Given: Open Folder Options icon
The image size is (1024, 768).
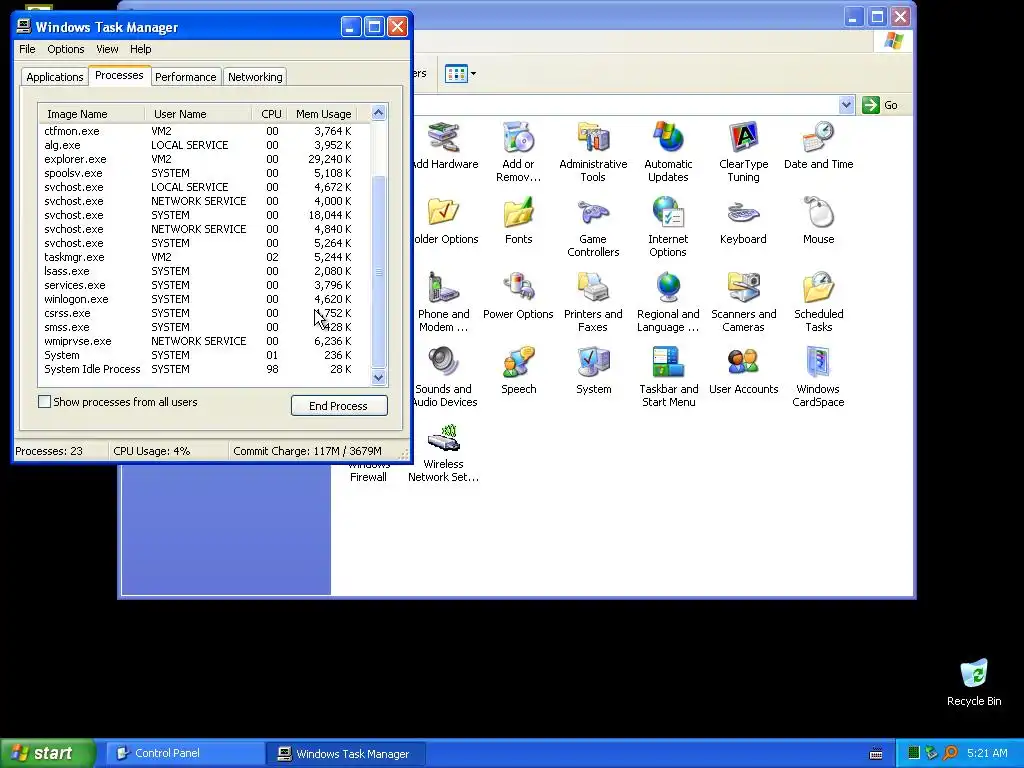Looking at the screenshot, I should coord(445,221).
